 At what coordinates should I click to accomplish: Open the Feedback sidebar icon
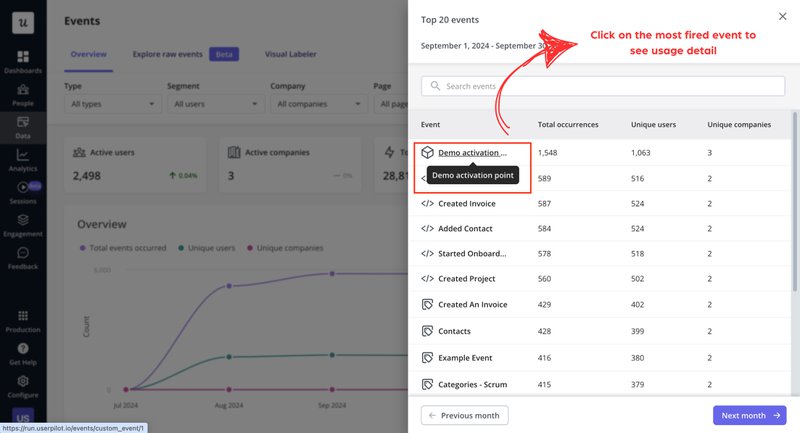[22, 257]
